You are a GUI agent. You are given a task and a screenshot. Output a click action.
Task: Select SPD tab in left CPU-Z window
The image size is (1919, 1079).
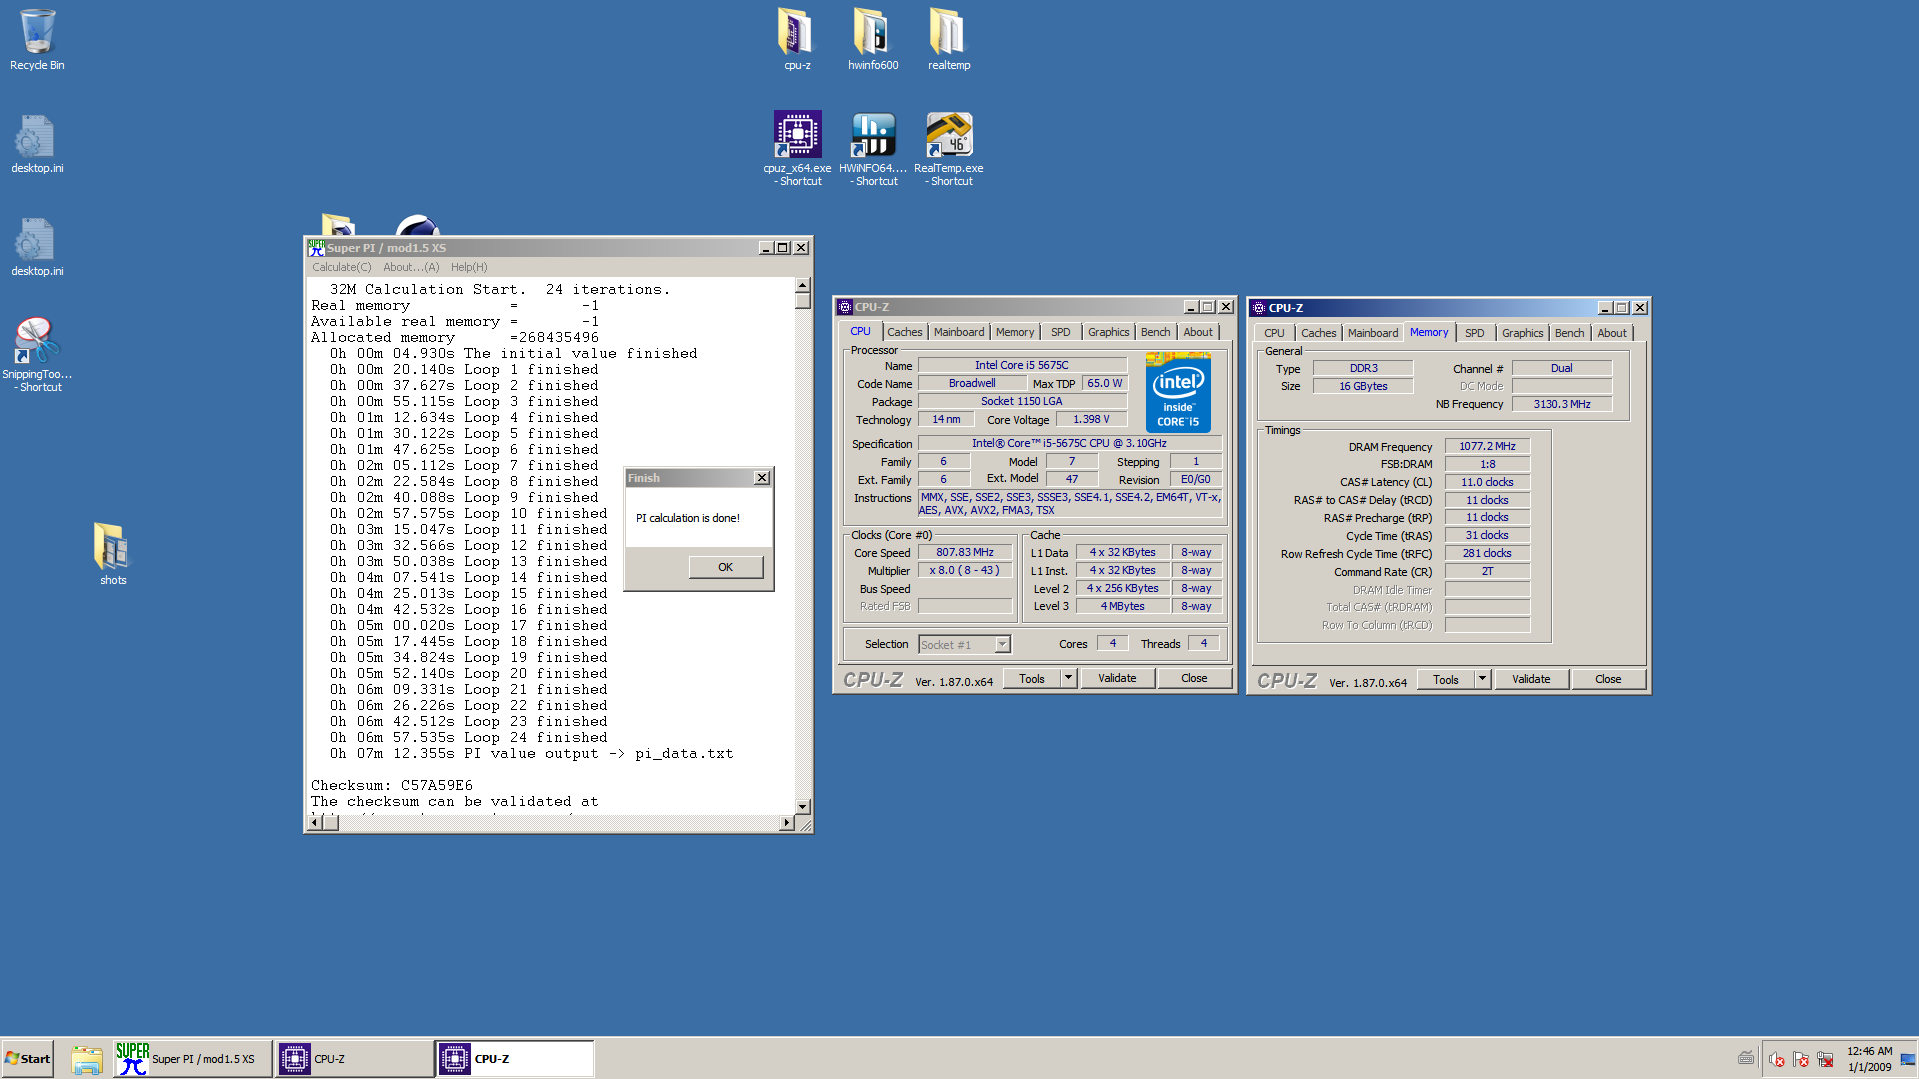click(x=1061, y=332)
